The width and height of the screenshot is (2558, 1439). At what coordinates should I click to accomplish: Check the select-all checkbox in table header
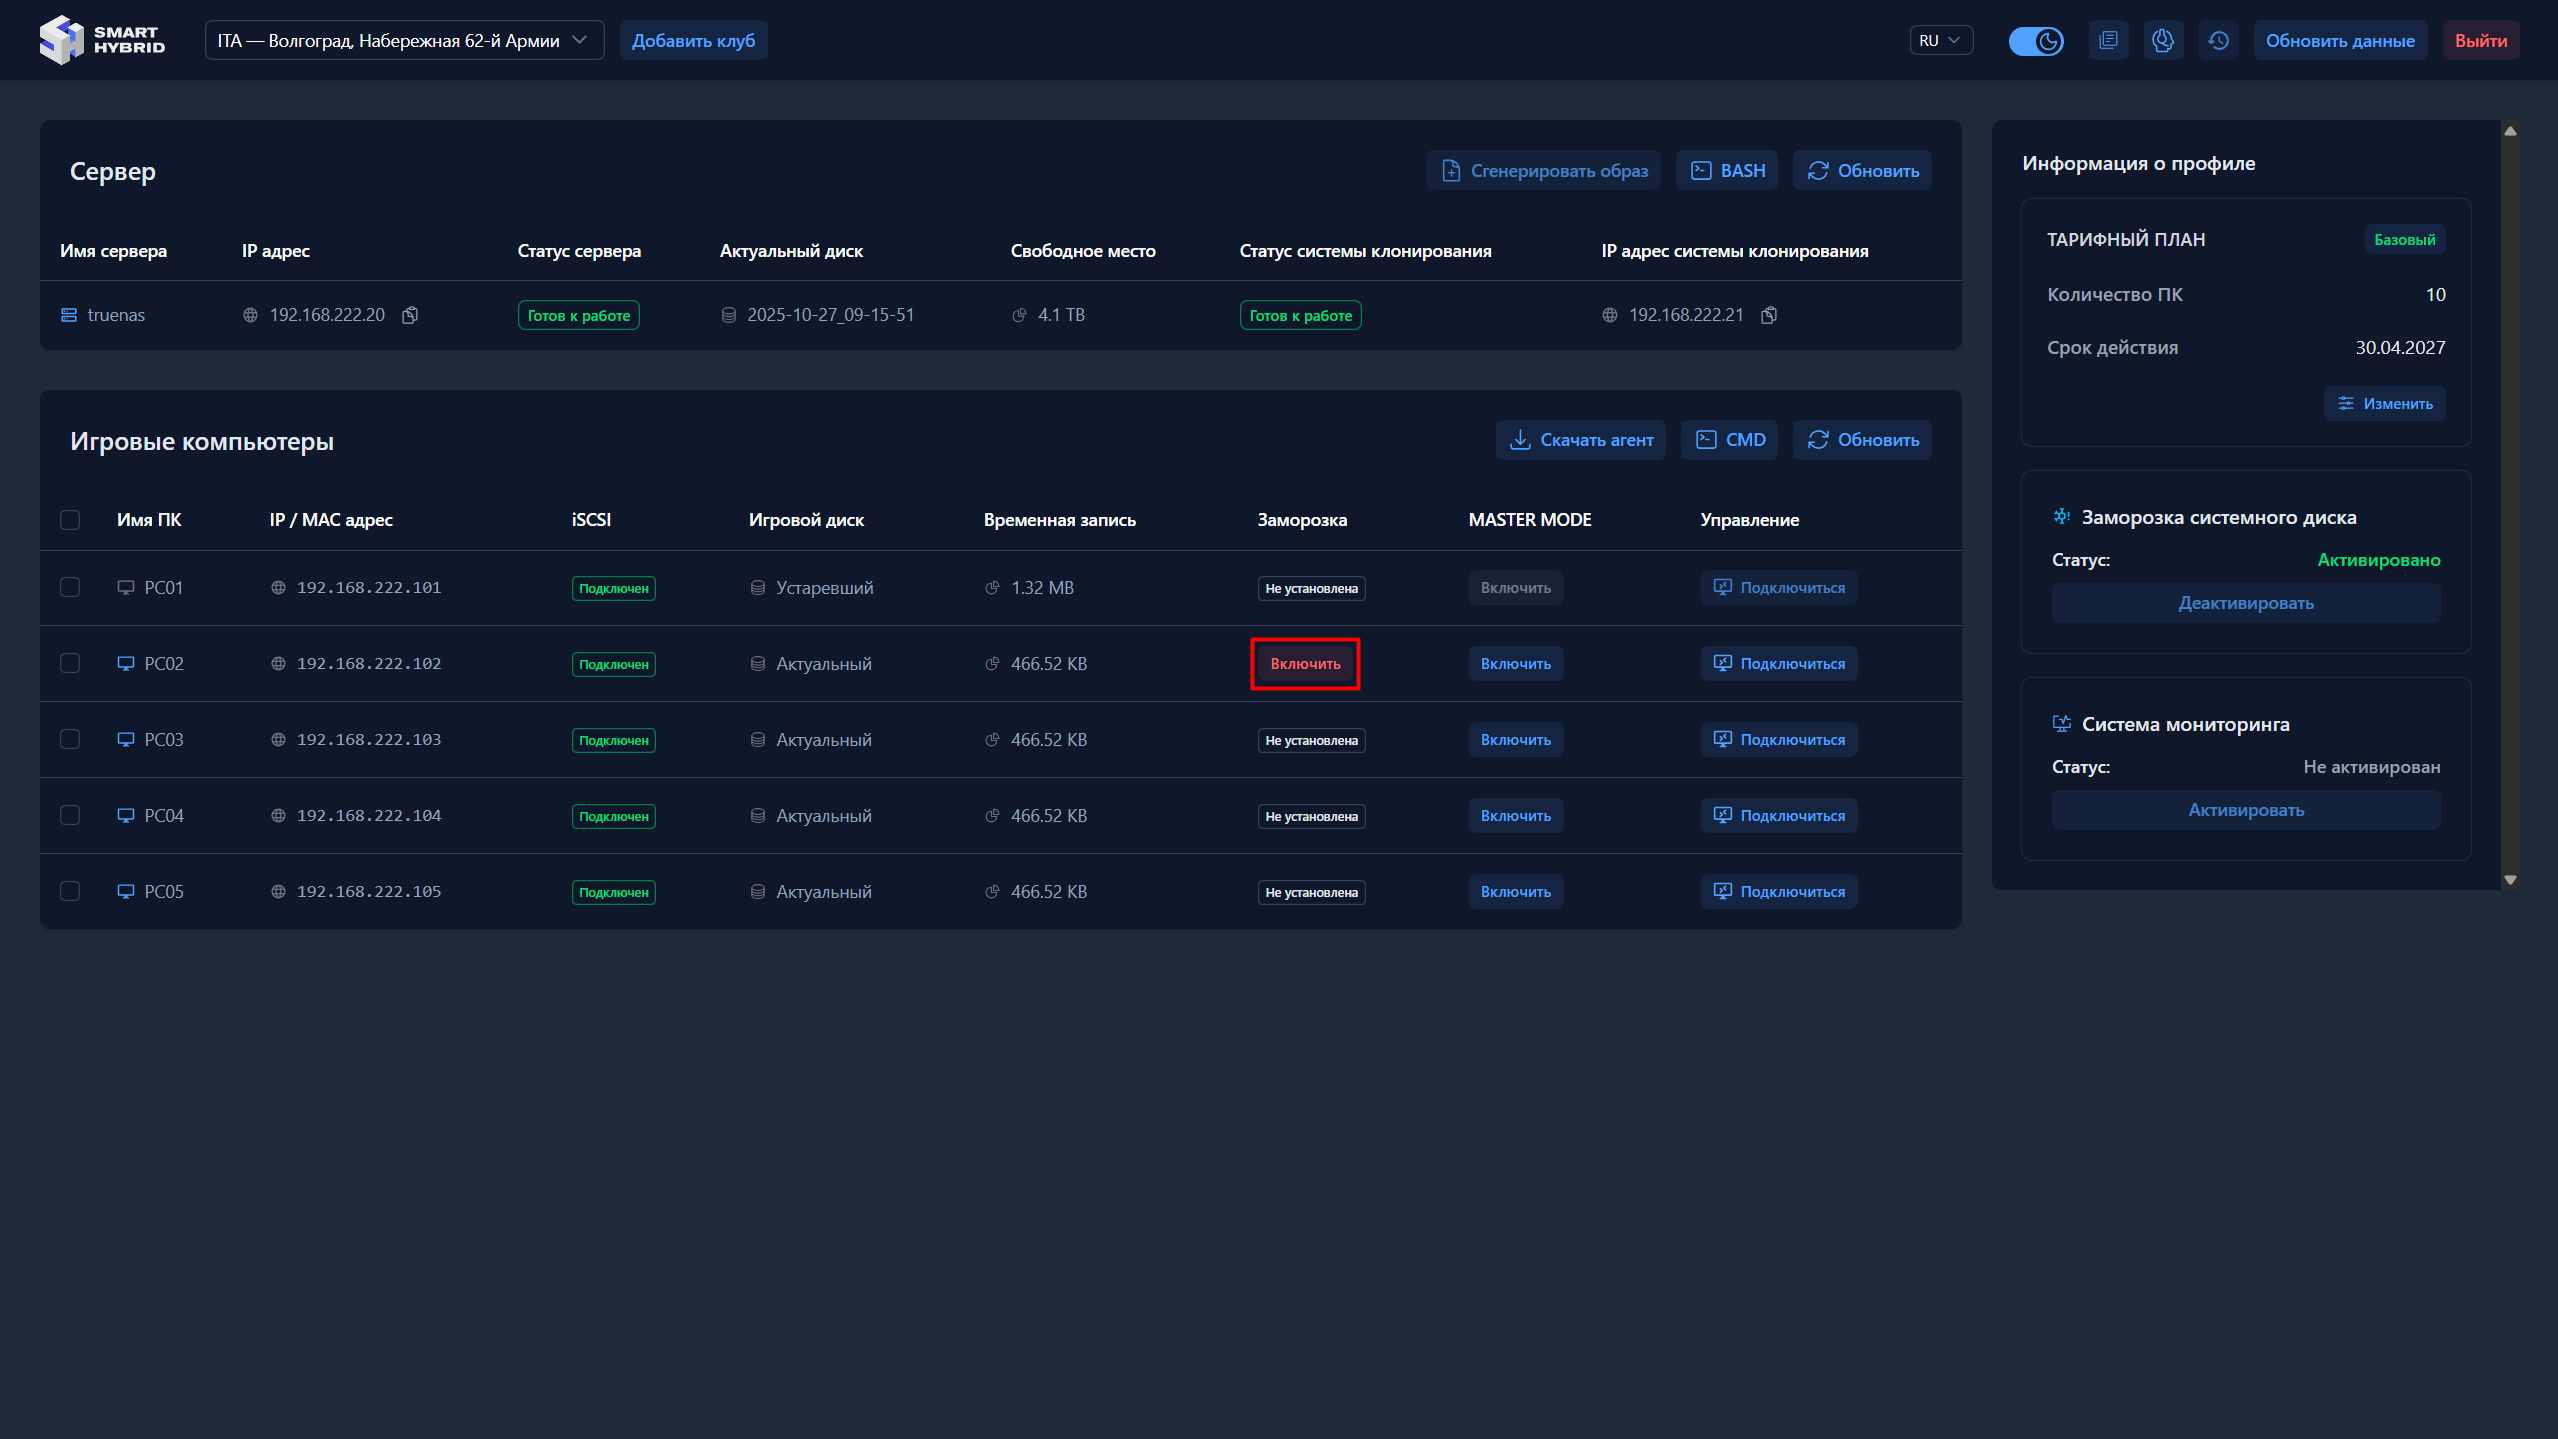point(70,520)
